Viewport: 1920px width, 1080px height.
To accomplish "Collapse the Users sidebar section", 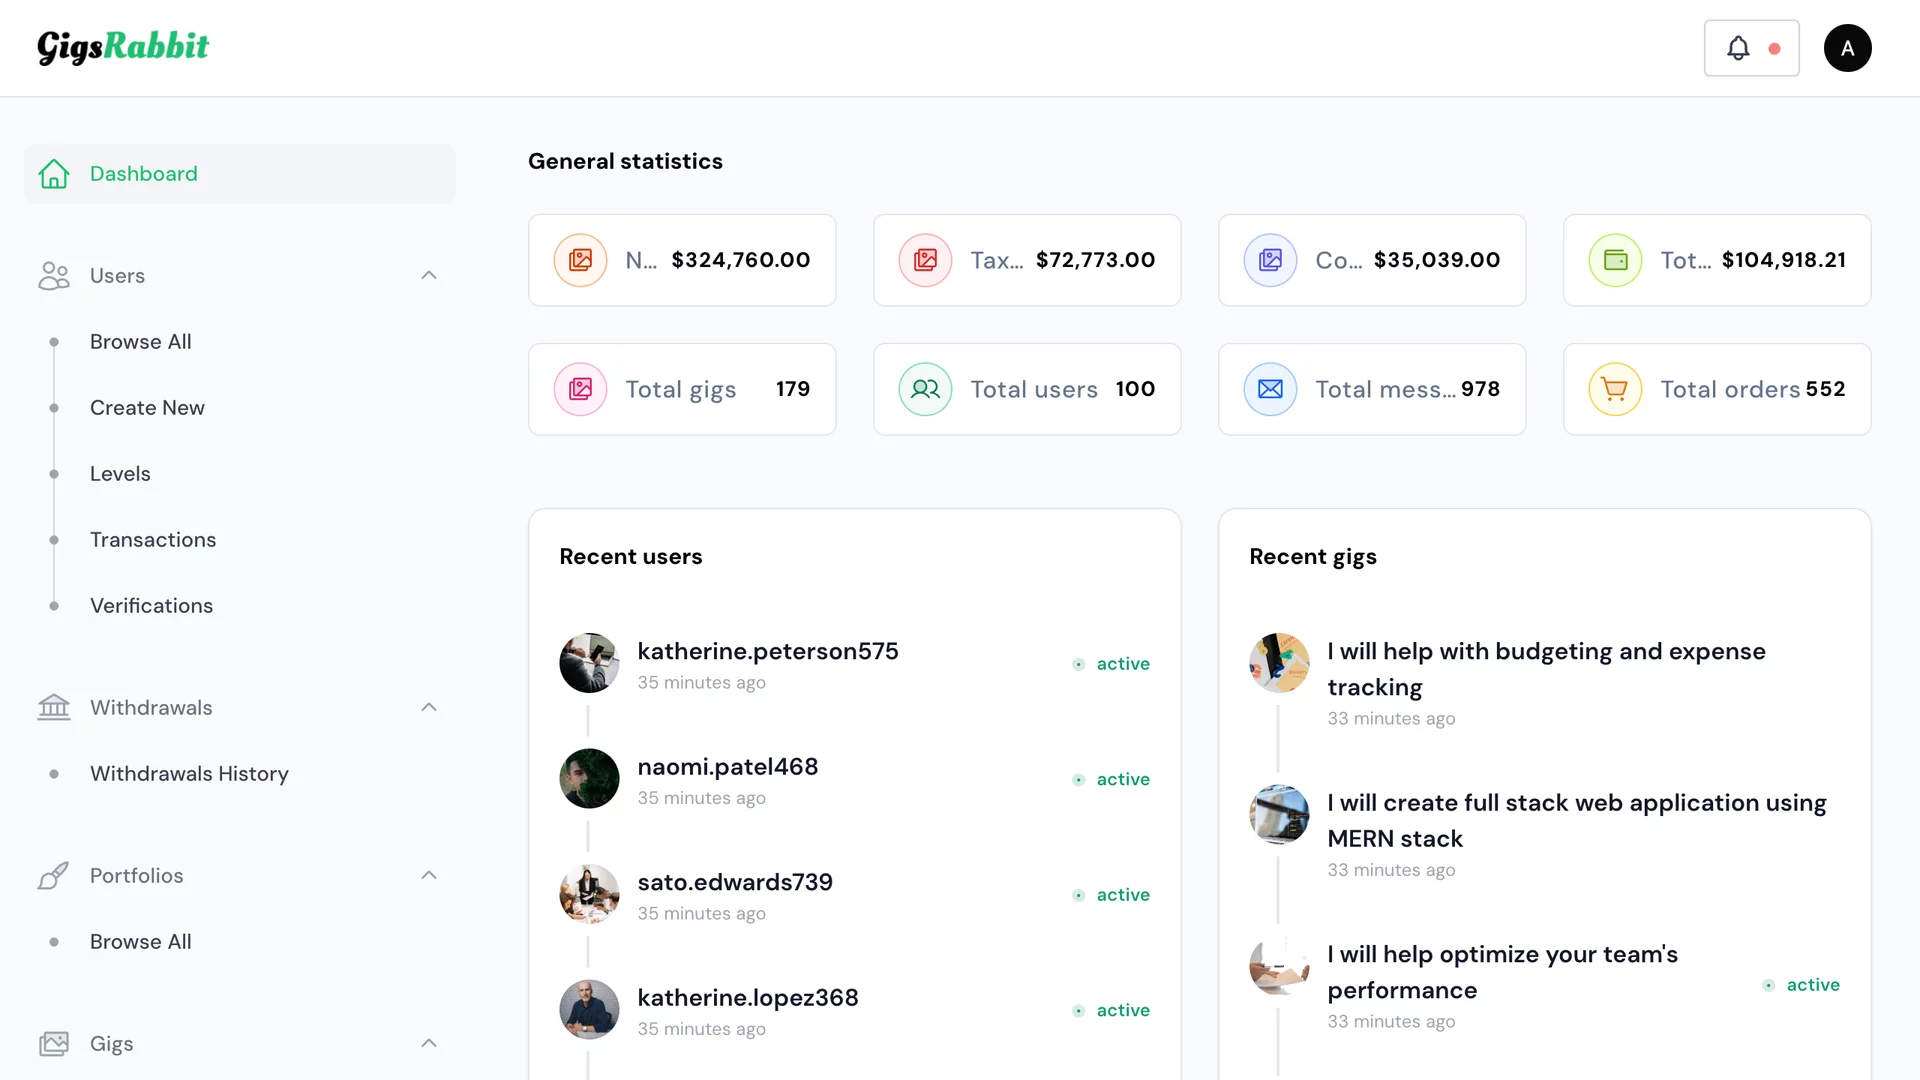I will pos(429,275).
